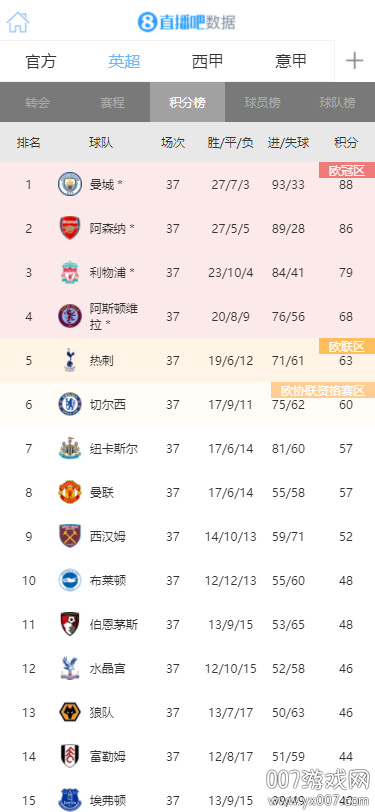
Task: Tap the Chelsea club badge
Action: point(69,404)
